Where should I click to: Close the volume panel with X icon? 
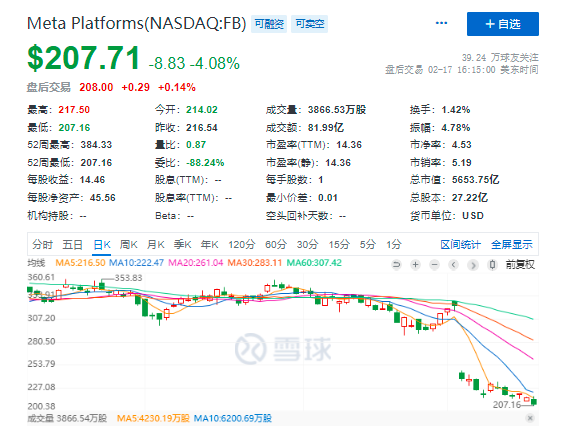[530, 418]
